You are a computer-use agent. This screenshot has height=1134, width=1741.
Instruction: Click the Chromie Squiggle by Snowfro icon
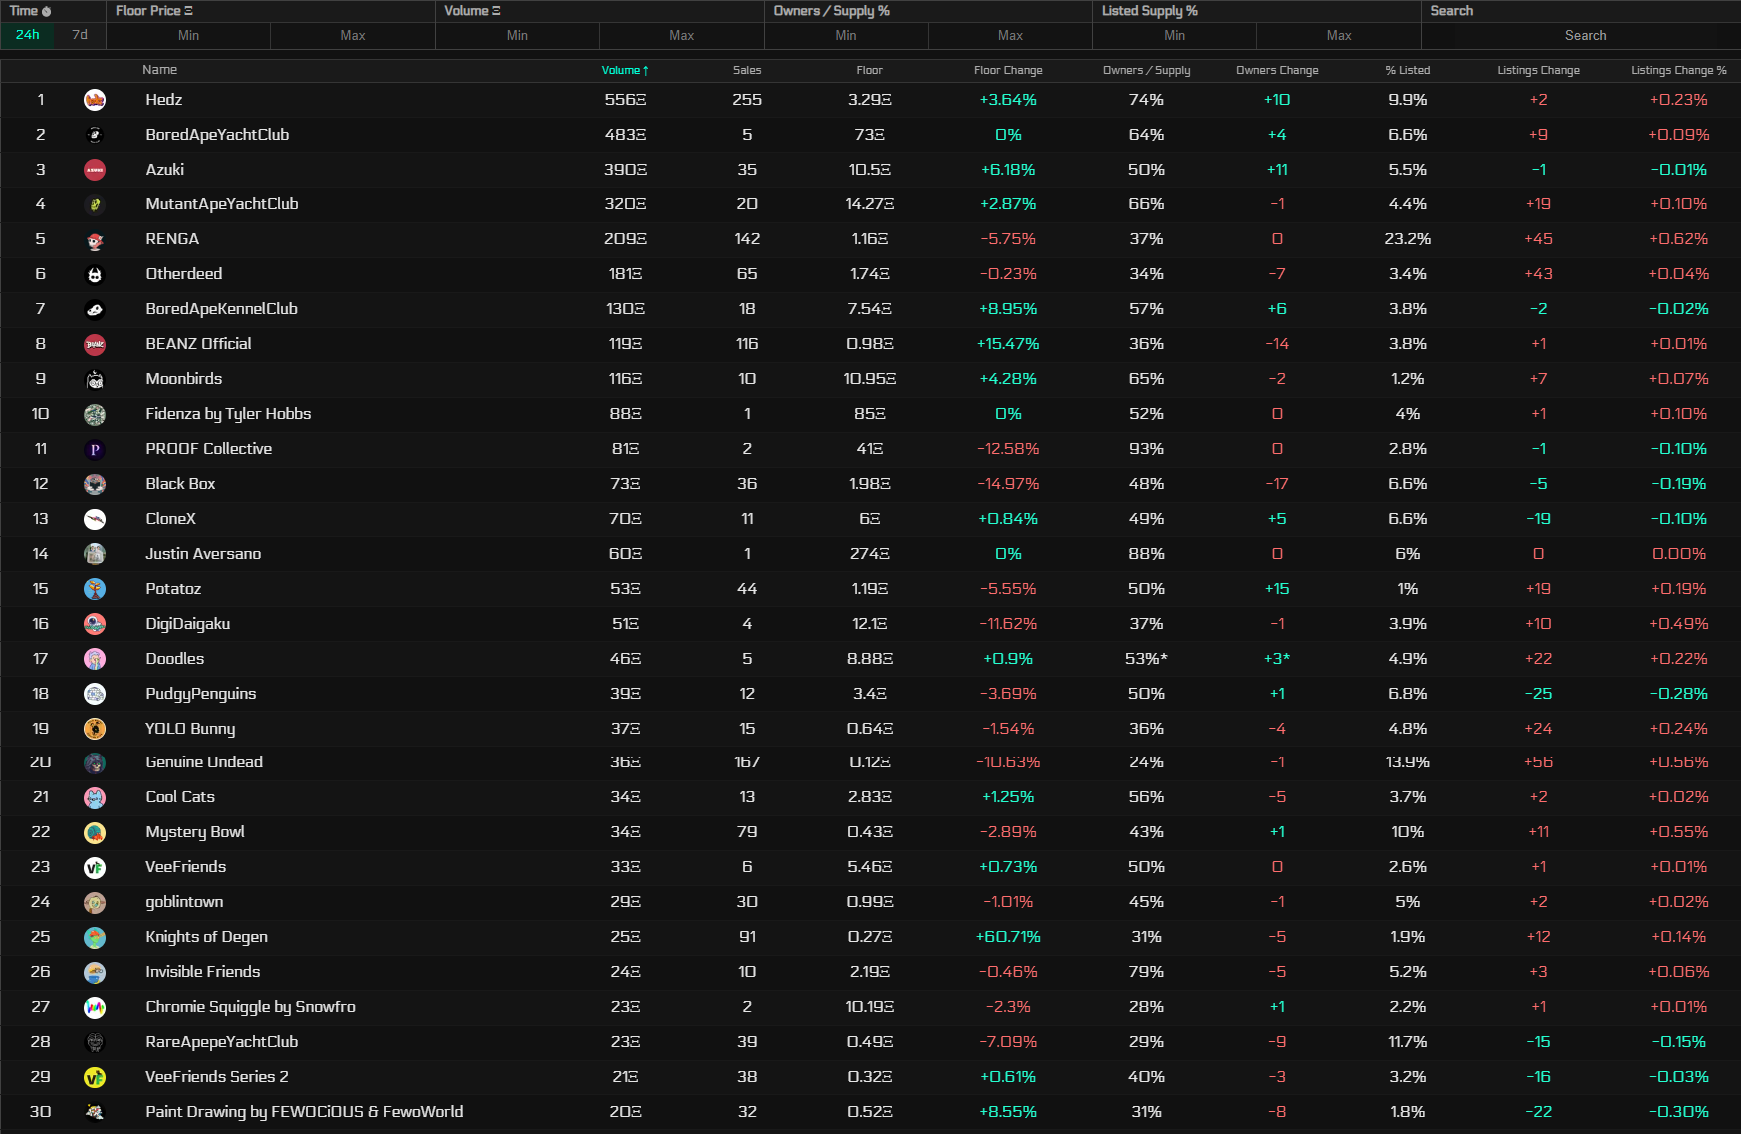coord(95,1007)
